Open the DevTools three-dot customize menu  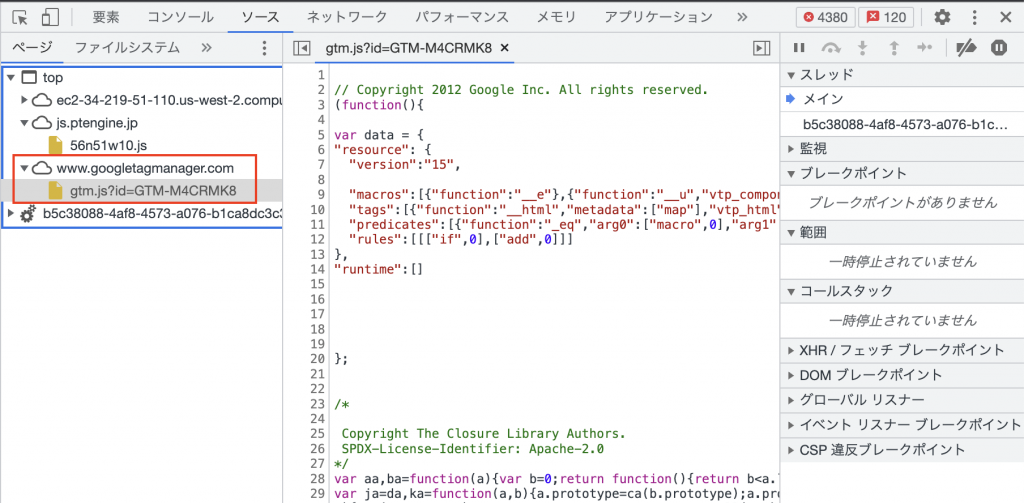[974, 17]
